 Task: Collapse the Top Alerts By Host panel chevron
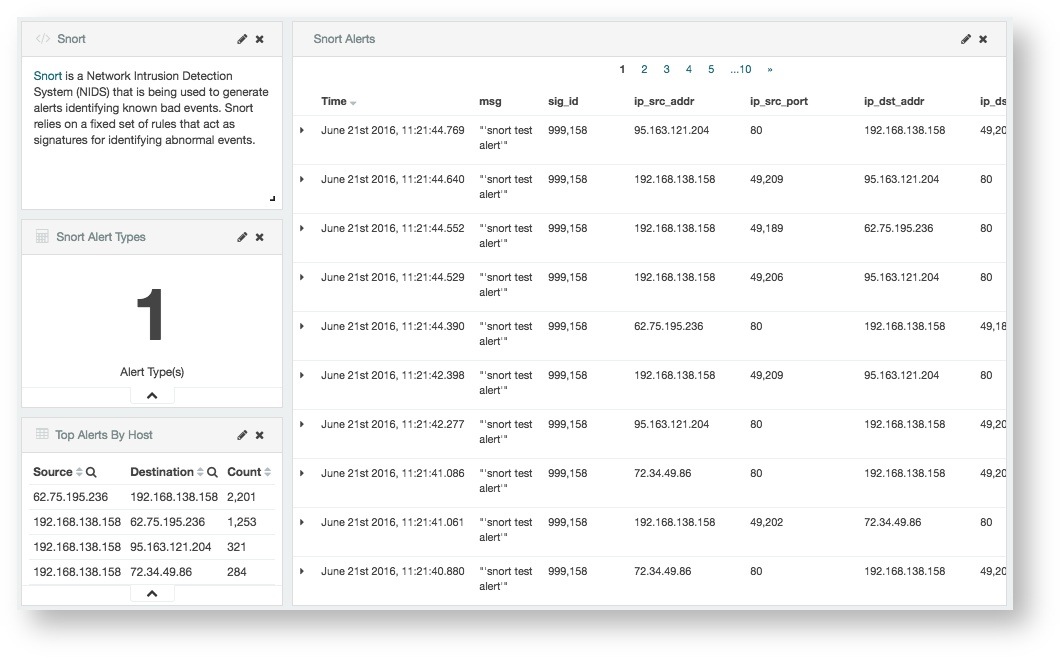(151, 592)
